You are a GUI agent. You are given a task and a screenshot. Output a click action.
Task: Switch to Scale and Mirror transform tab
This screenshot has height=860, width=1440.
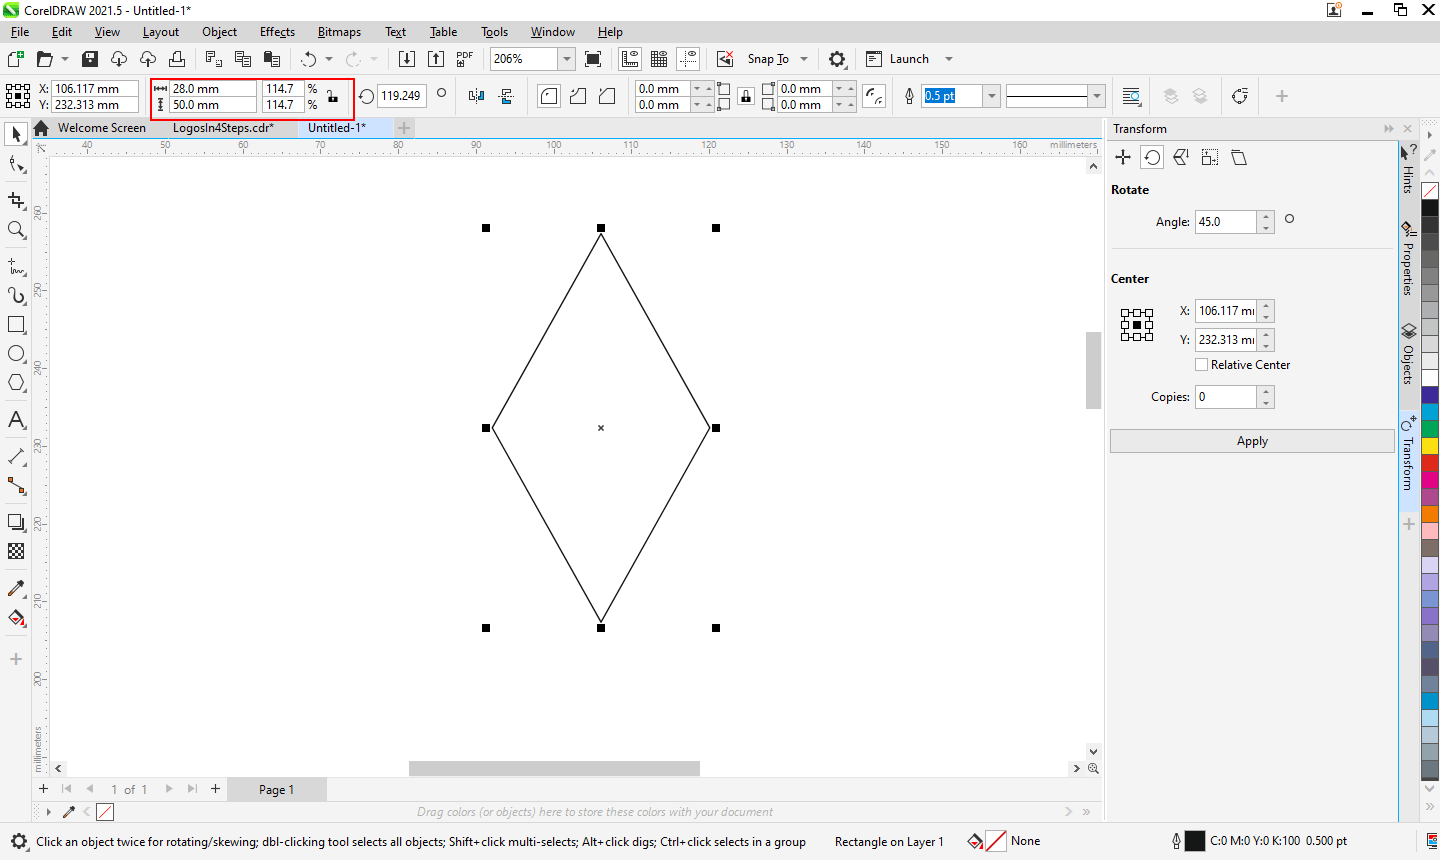pos(1181,157)
